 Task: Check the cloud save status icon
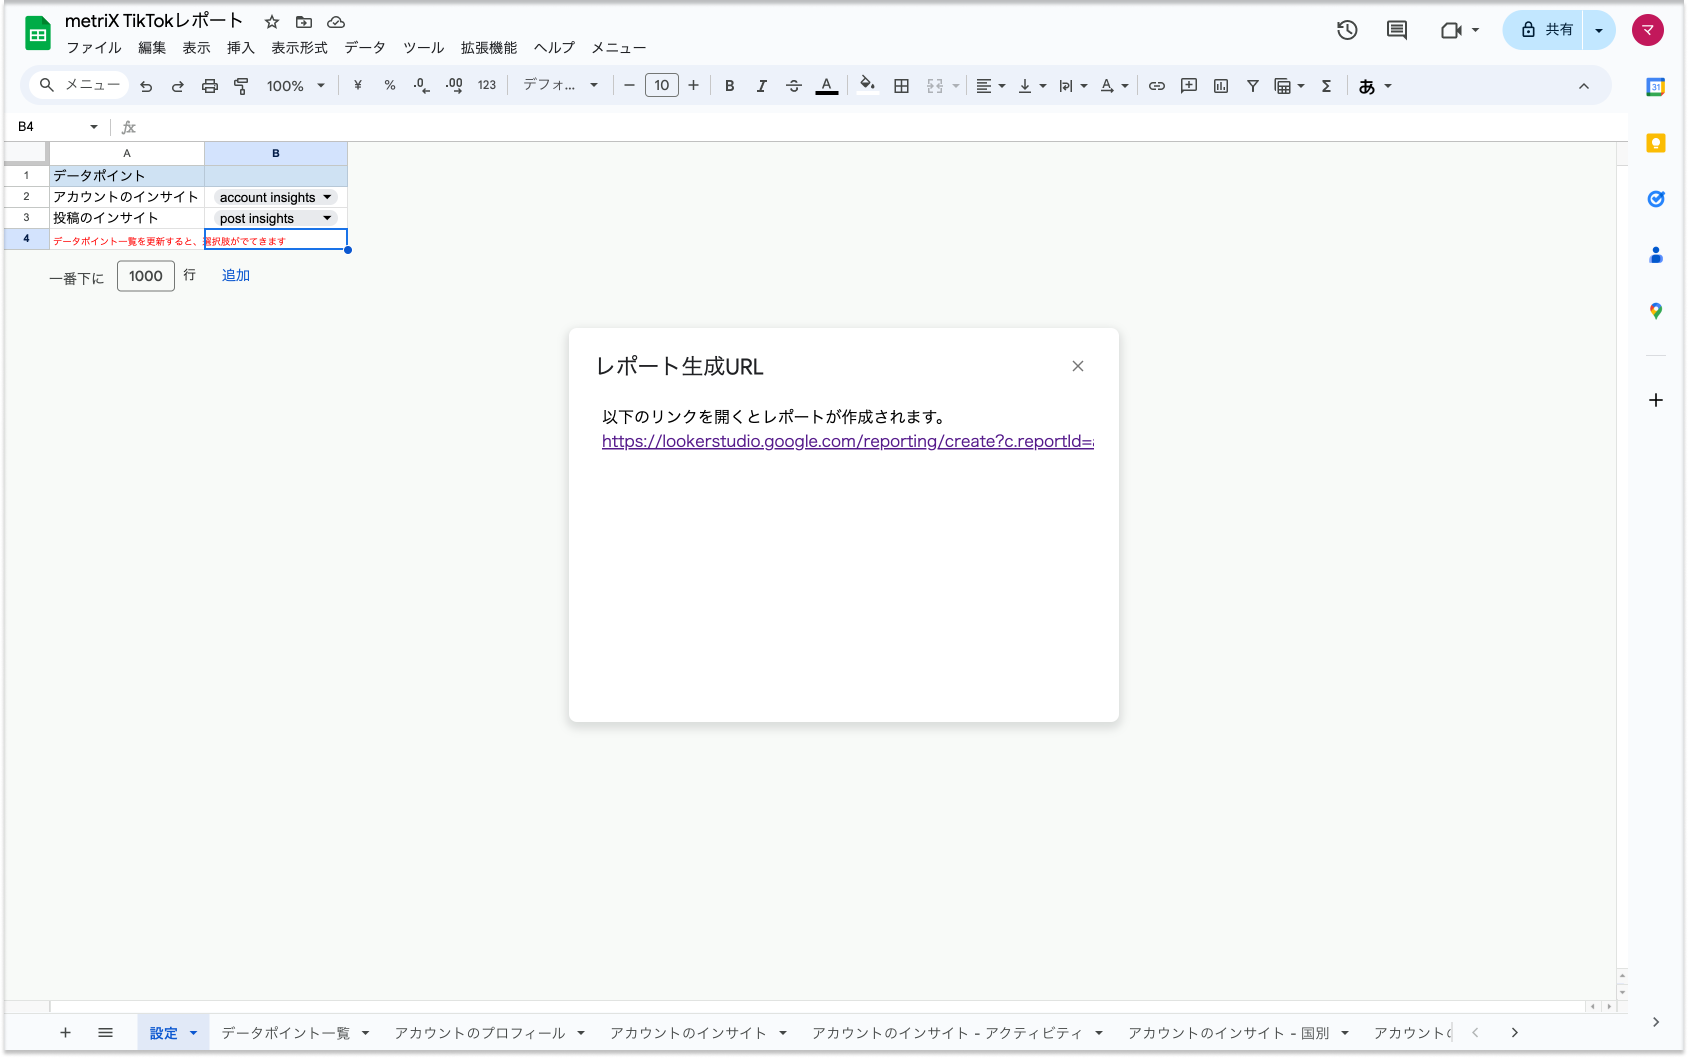[x=336, y=22]
